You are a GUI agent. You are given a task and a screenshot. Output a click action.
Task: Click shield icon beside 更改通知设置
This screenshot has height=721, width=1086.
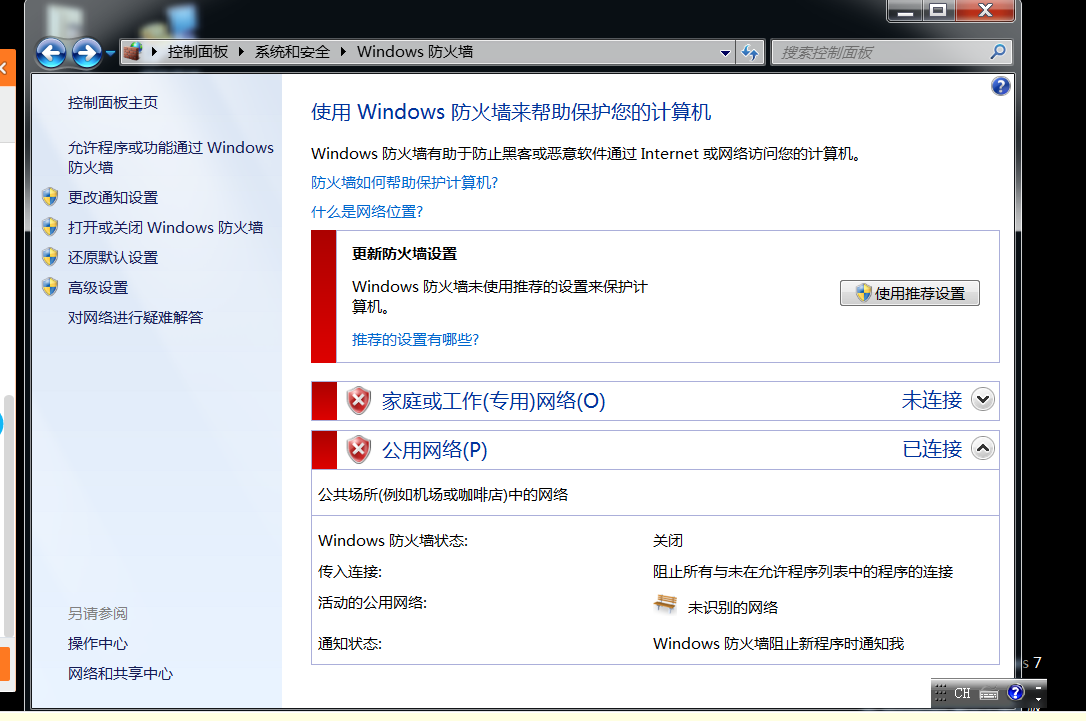(50, 197)
